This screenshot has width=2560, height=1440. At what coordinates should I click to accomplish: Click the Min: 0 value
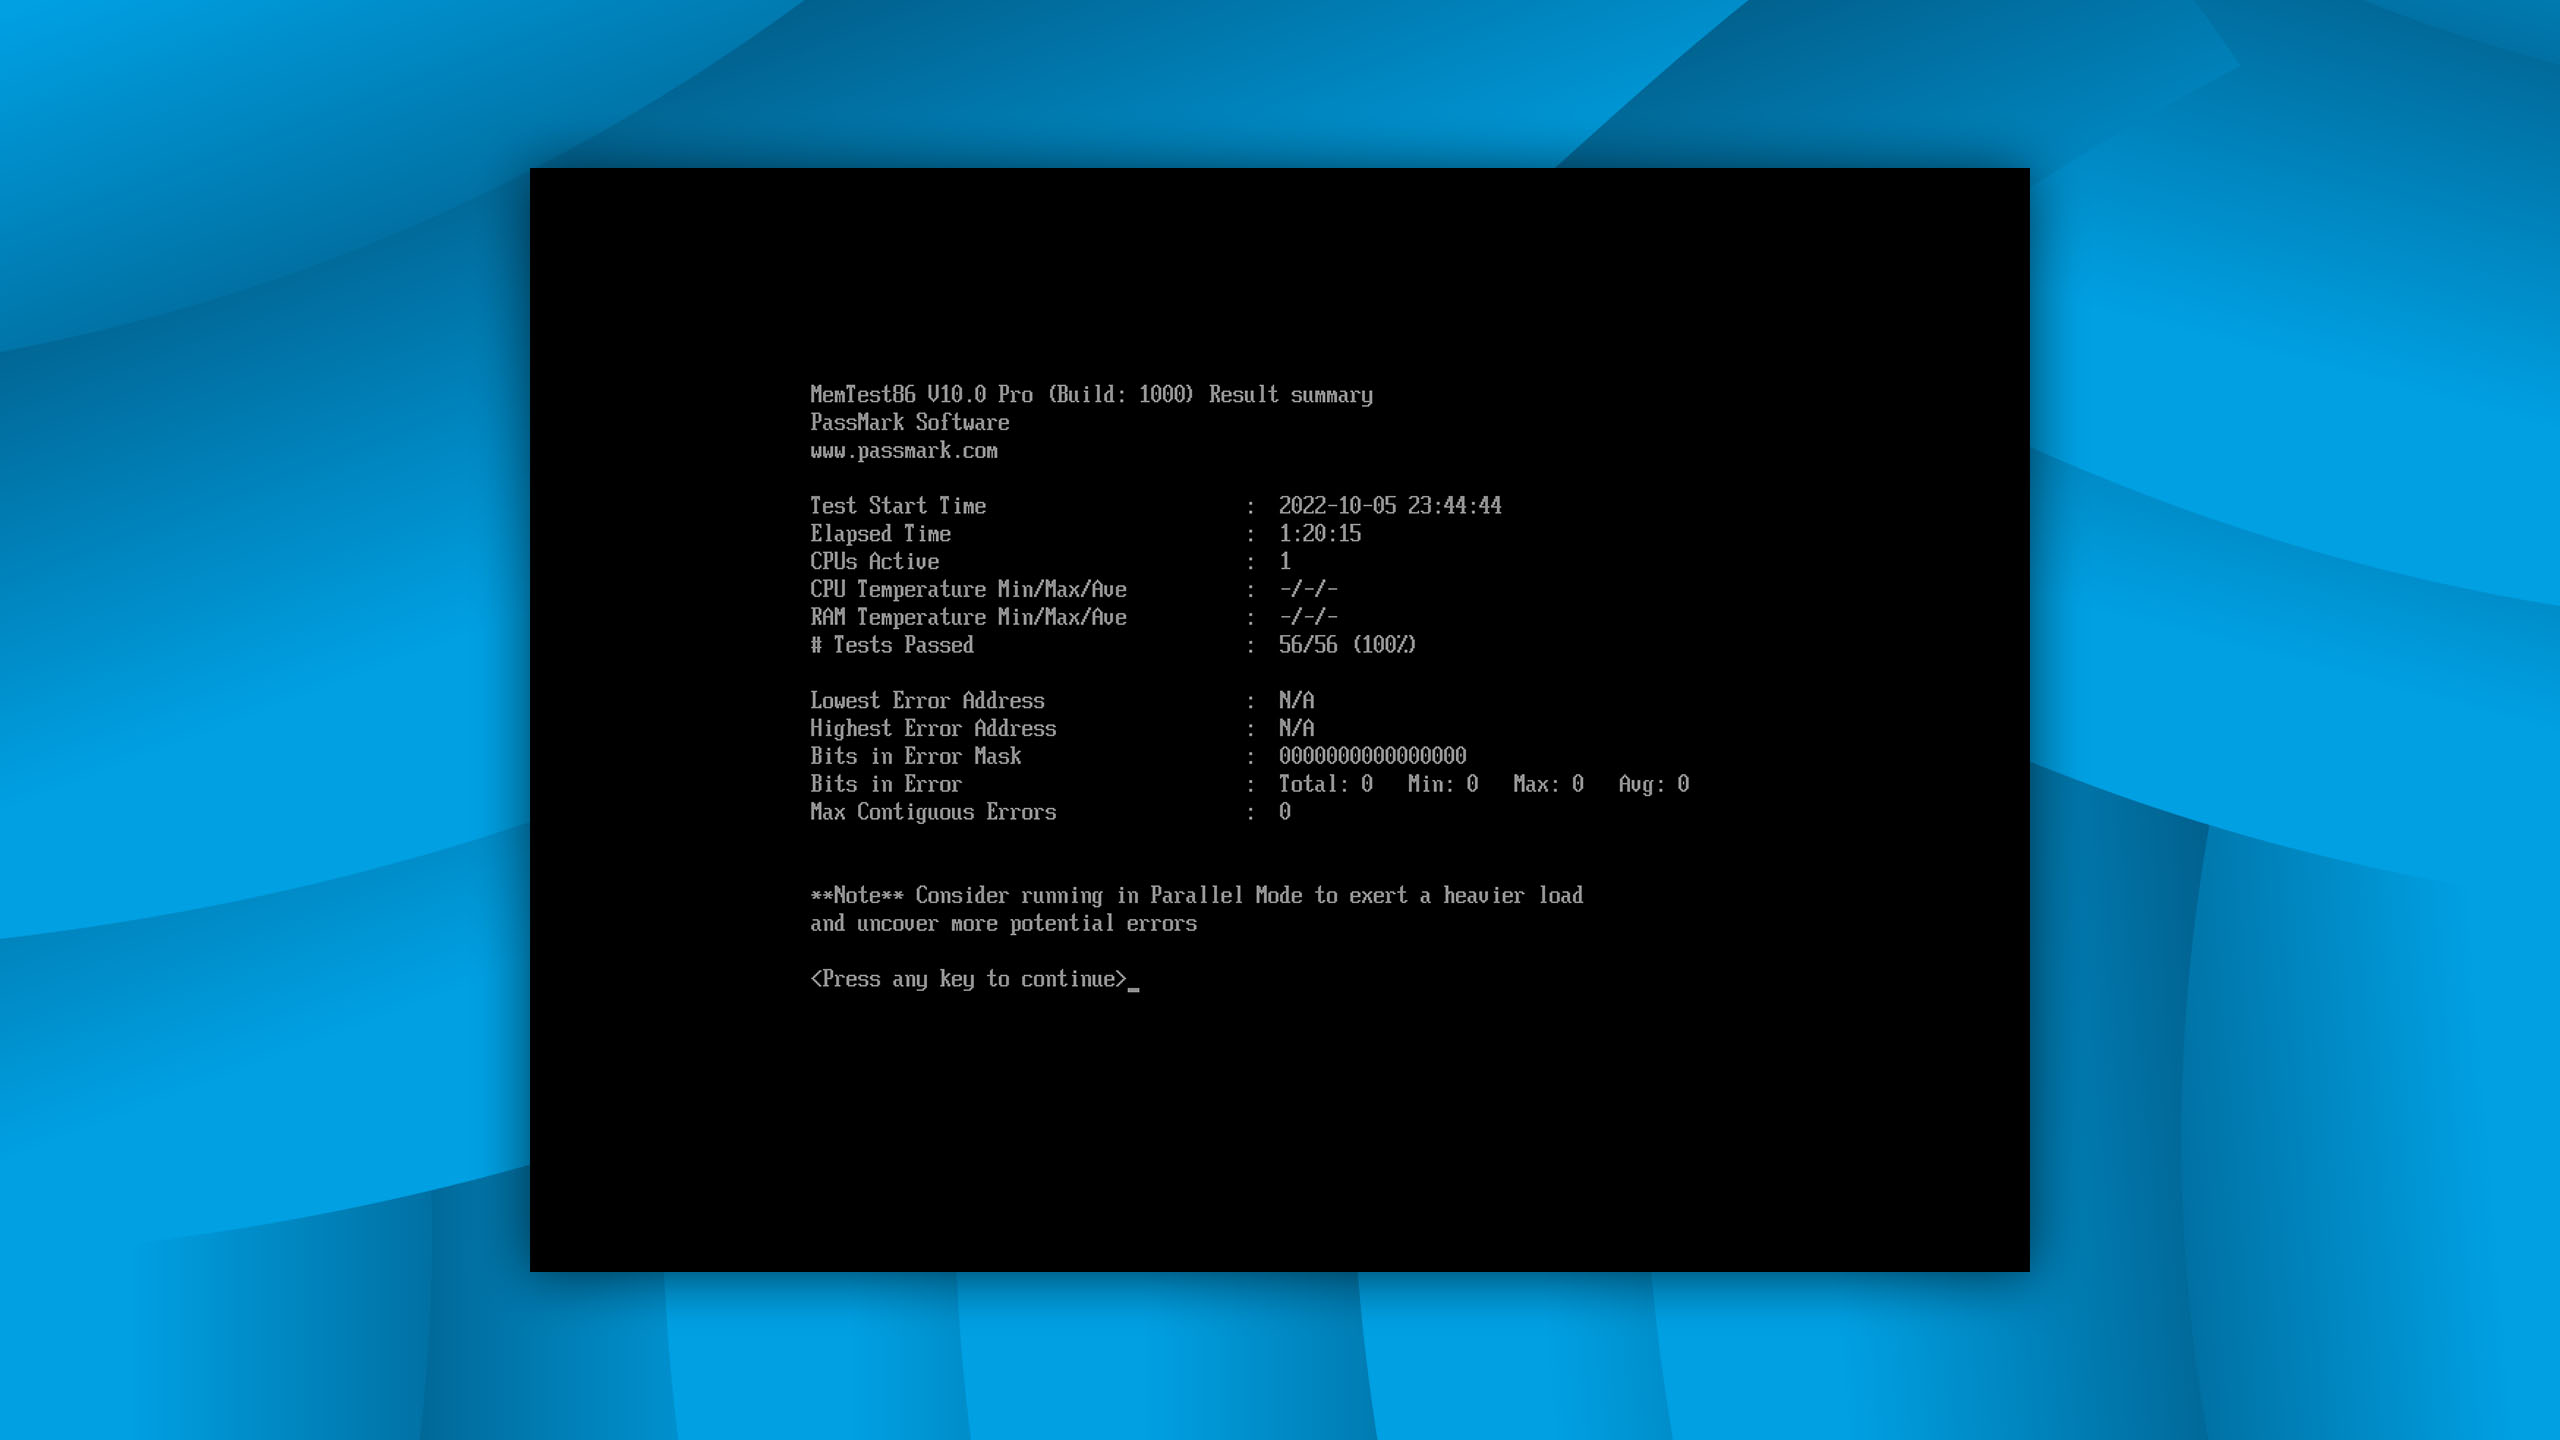pyautogui.click(x=1443, y=785)
